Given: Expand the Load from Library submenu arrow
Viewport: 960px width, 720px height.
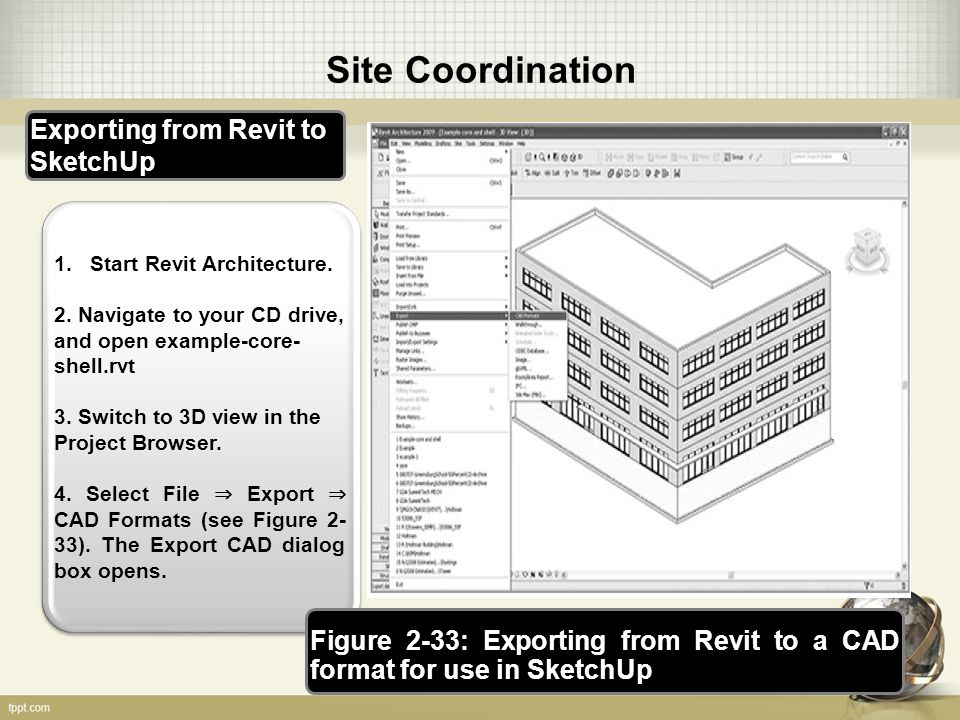Looking at the screenshot, I should (x=506, y=258).
